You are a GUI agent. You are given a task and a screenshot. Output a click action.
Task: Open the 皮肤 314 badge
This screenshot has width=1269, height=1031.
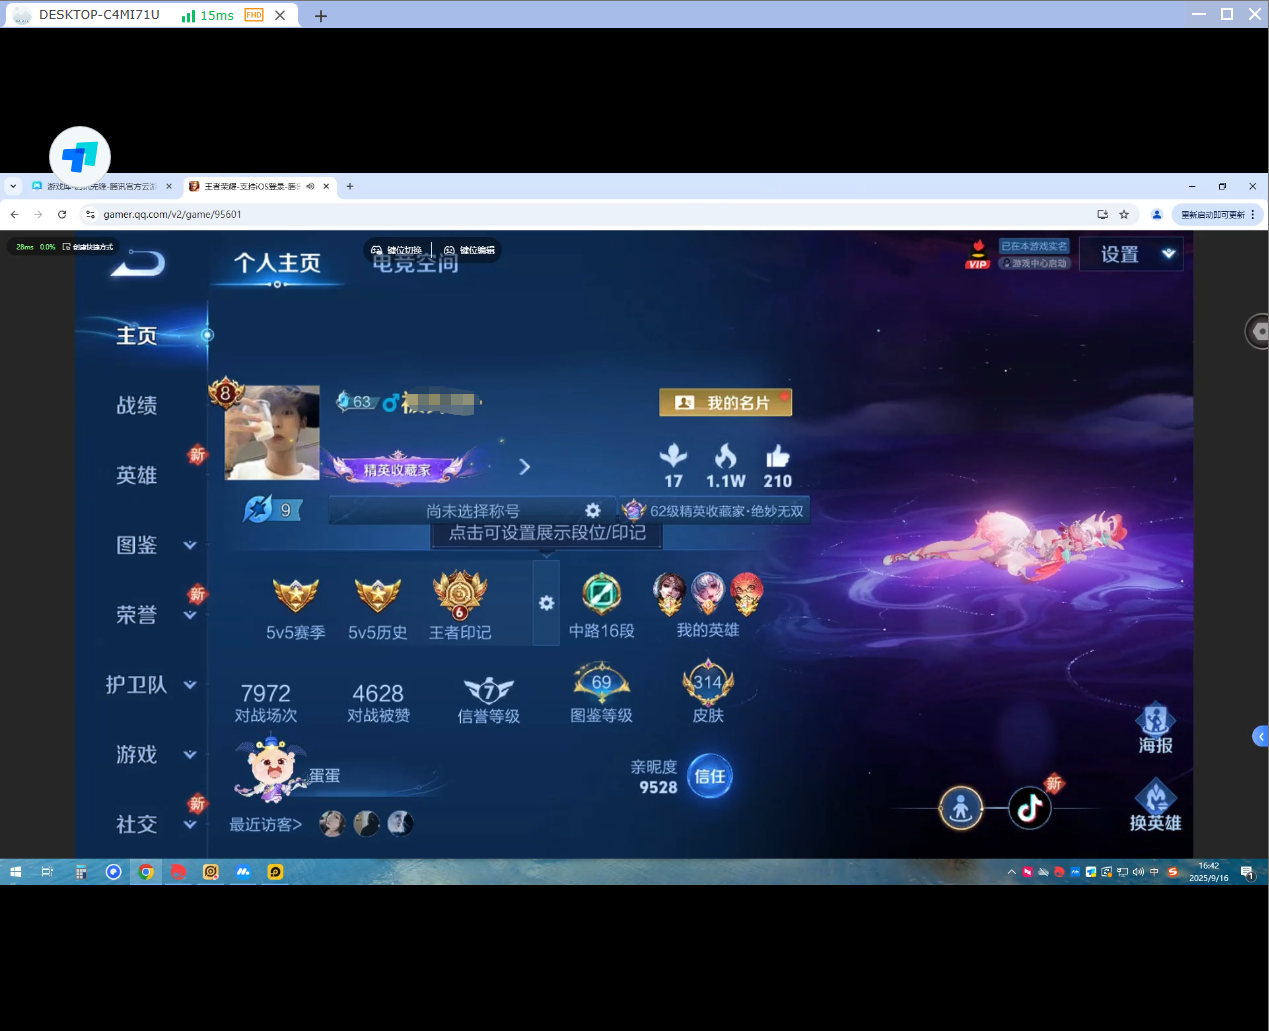[x=708, y=682]
